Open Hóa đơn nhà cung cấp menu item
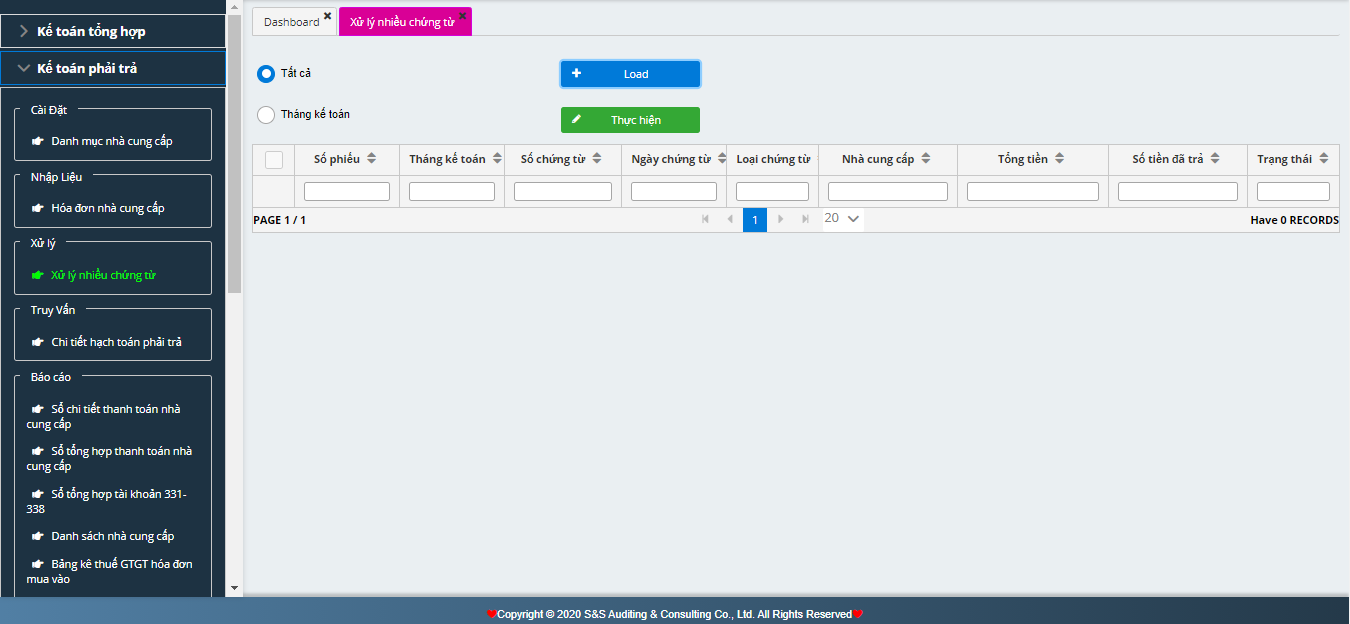This screenshot has height=624, width=1350. point(107,208)
